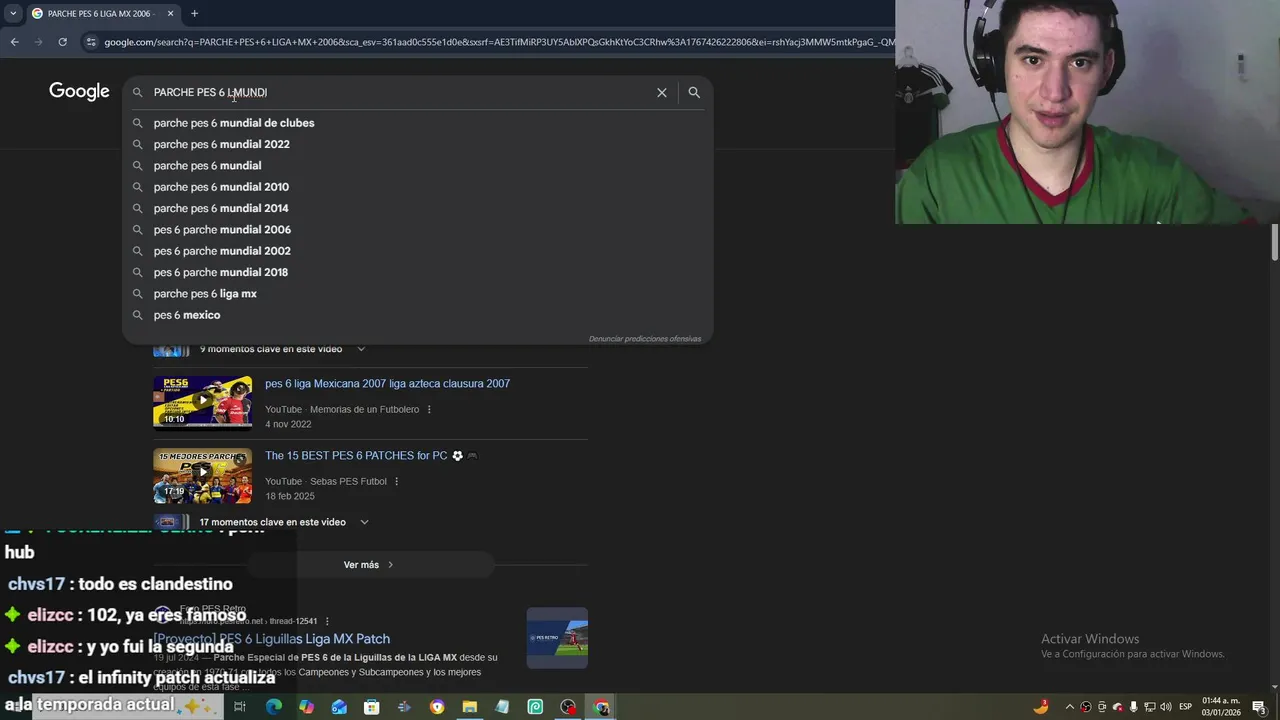Open Copilot from the taskbar

click(x=306, y=707)
